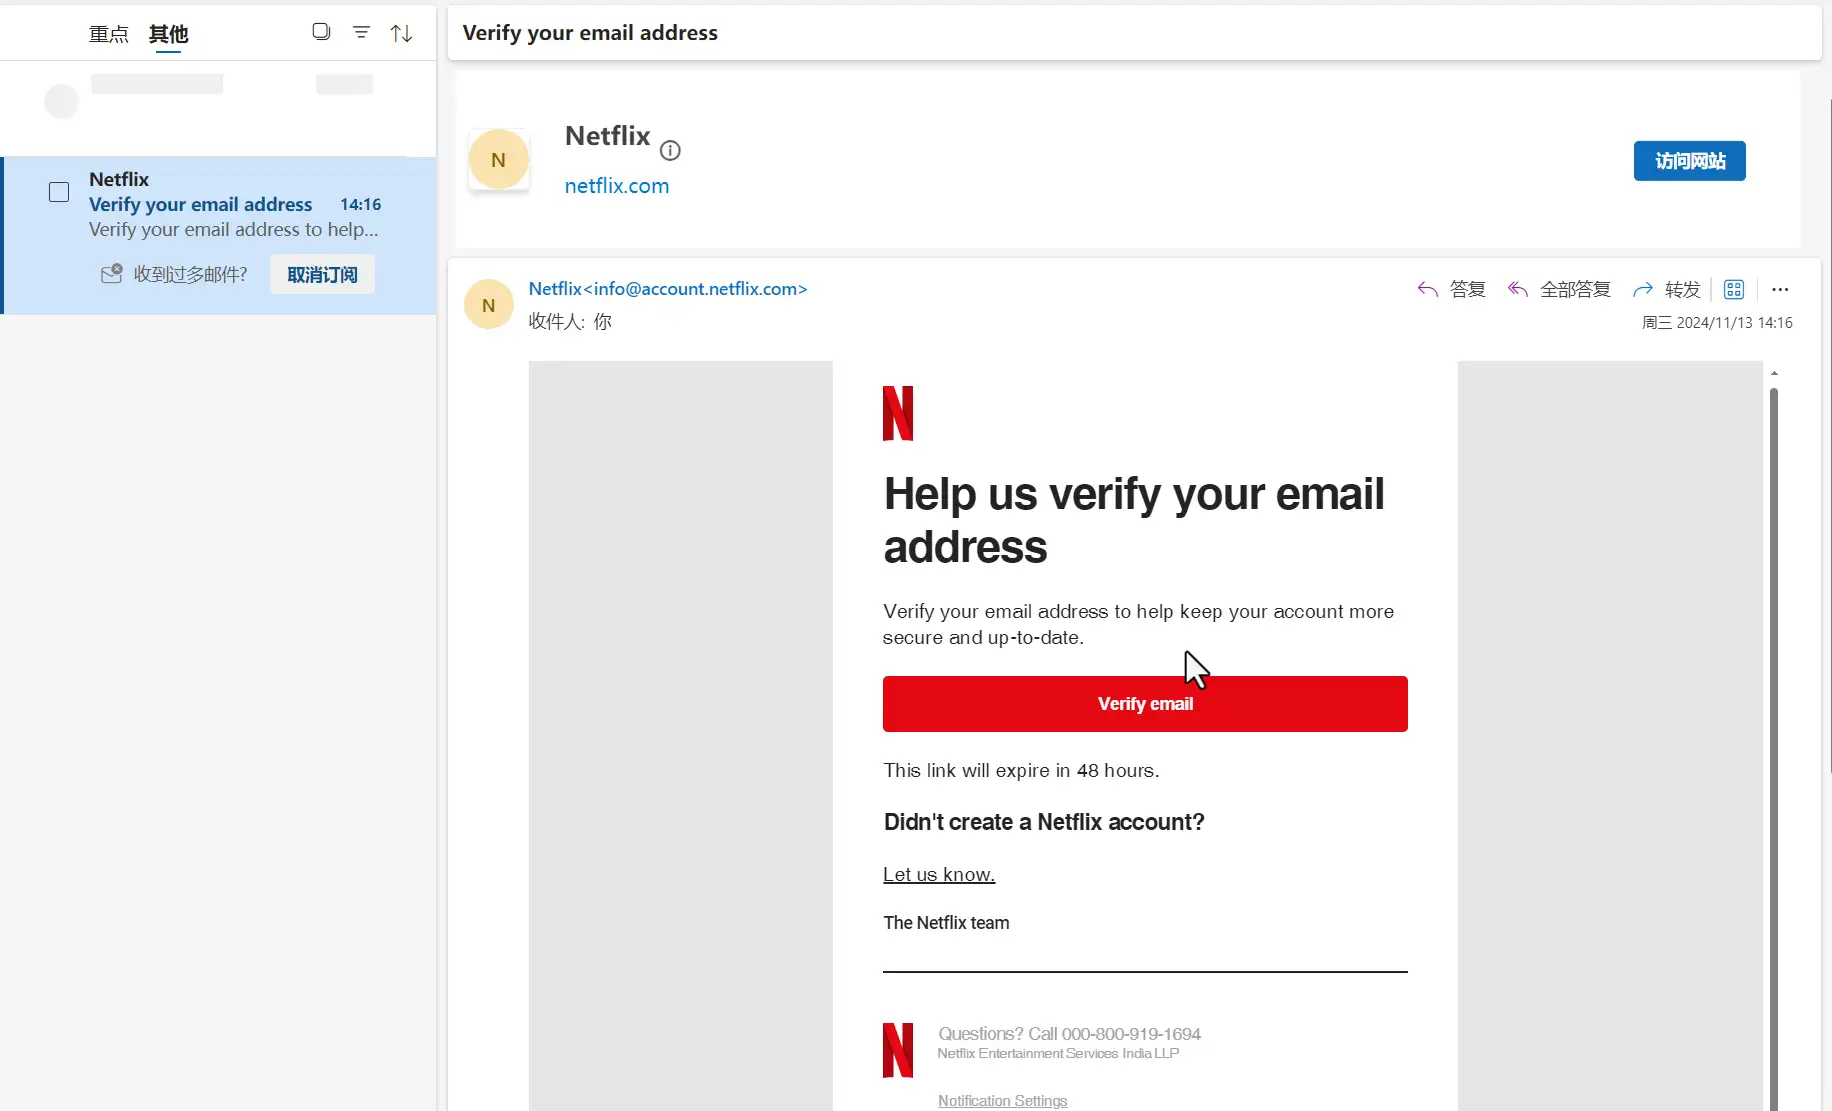Click the unsubscribe envelope icon
Image resolution: width=1832 pixels, height=1111 pixels.
click(112, 273)
